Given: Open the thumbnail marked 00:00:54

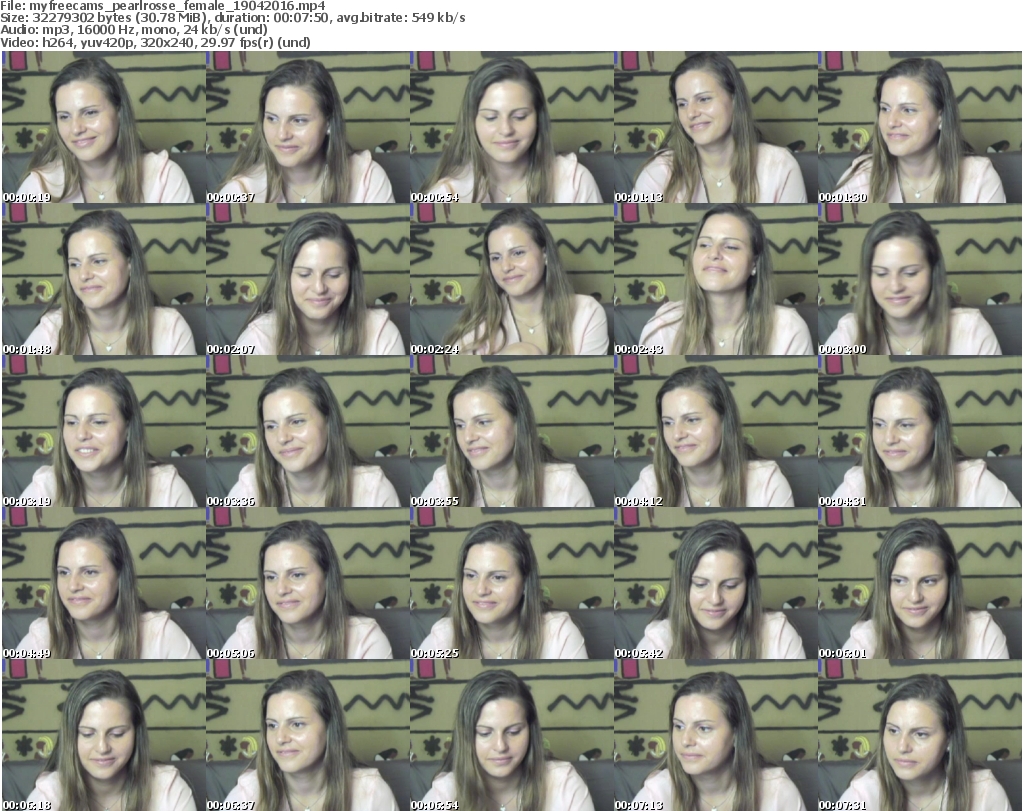Looking at the screenshot, I should [x=511, y=127].
